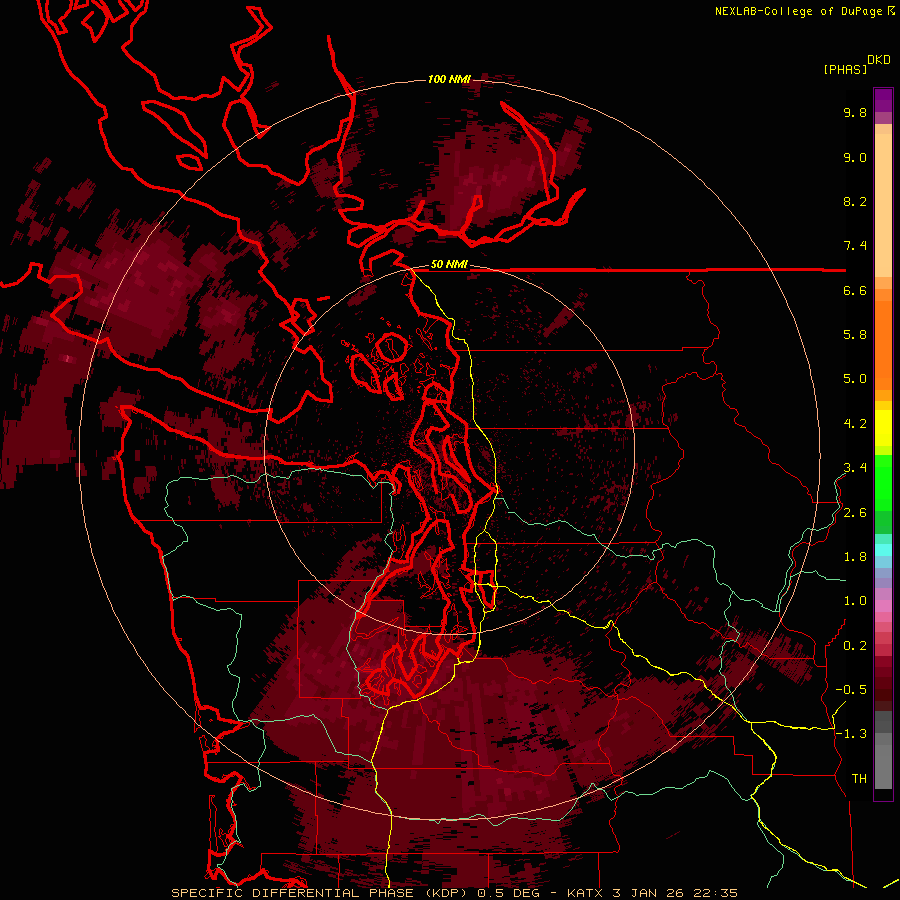900x900 pixels.
Task: Click the purple top segment of color bar
Action: (x=883, y=100)
